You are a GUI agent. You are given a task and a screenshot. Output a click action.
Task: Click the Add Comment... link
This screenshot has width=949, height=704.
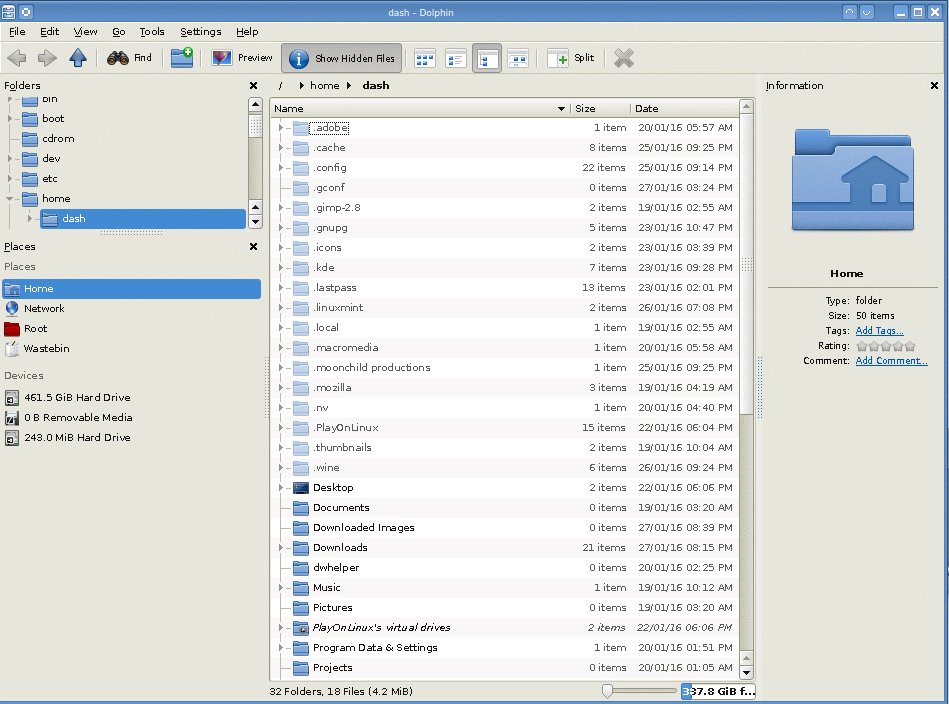pyautogui.click(x=891, y=361)
